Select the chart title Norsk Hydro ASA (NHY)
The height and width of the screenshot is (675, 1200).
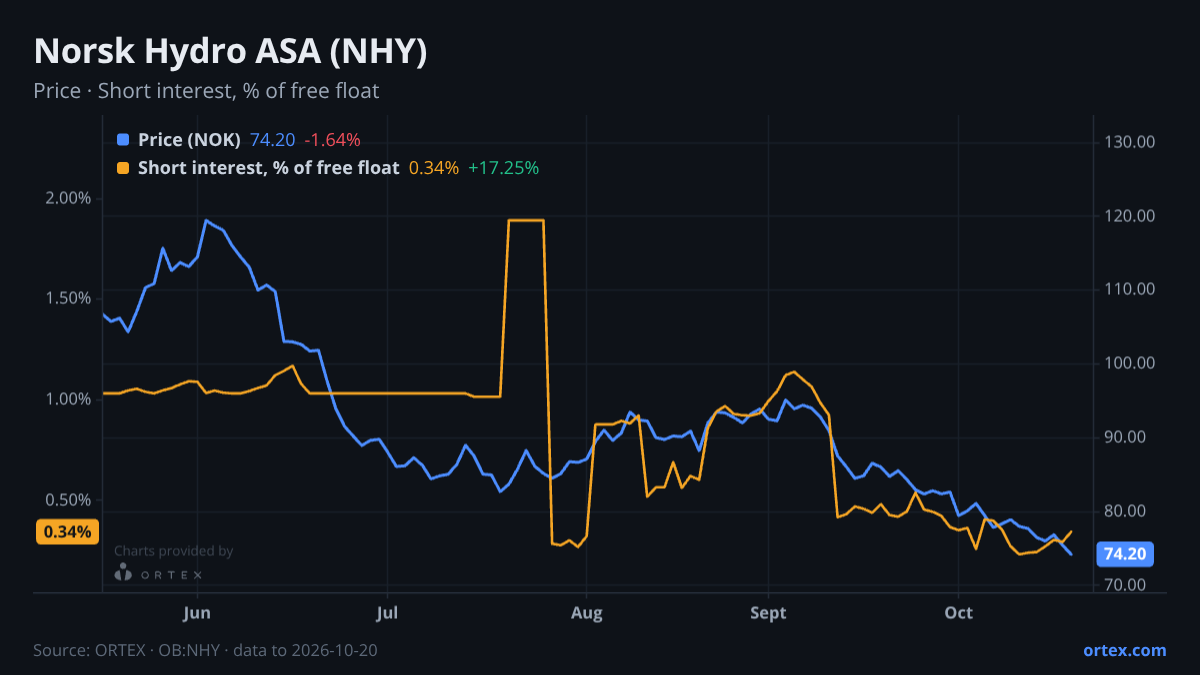click(231, 52)
